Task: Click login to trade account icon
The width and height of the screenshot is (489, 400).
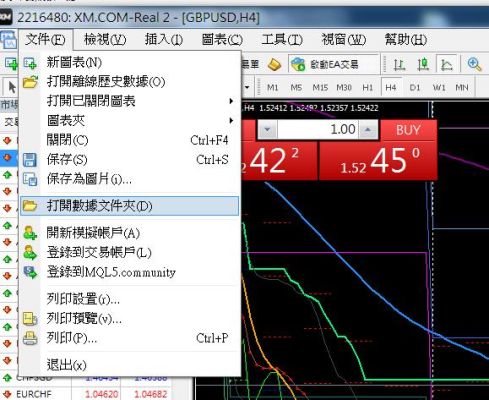Action: 30,253
